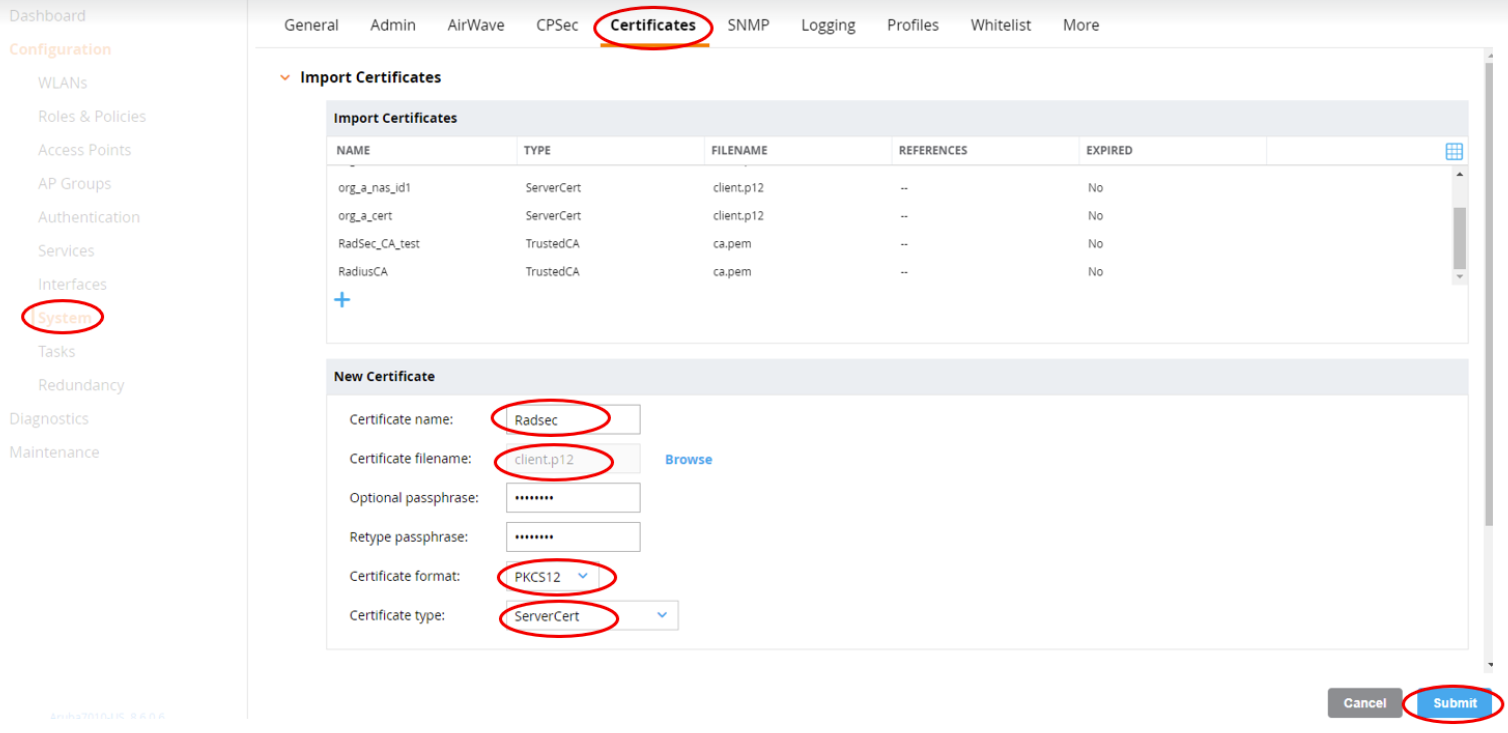Select the RadSec_CA_test certificate row
Screen dimensions: 1508x733
(x=379, y=244)
